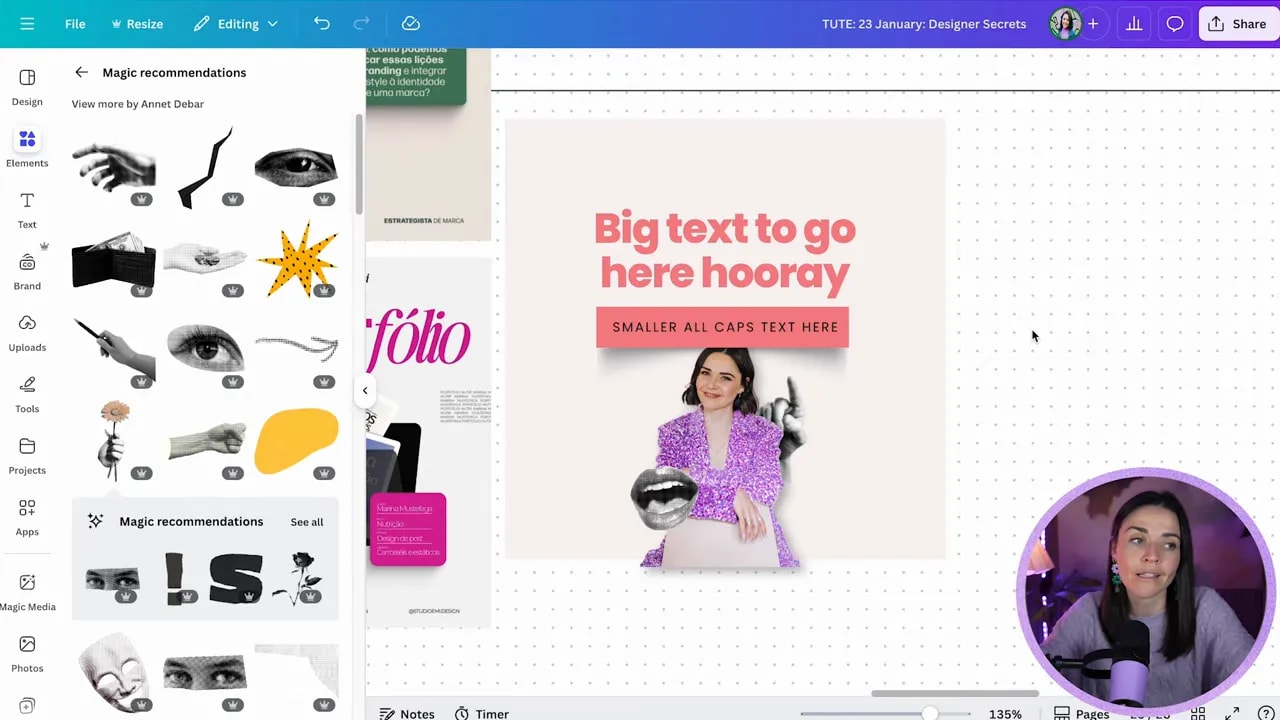
Task: Open the File menu
Action: tap(75, 23)
